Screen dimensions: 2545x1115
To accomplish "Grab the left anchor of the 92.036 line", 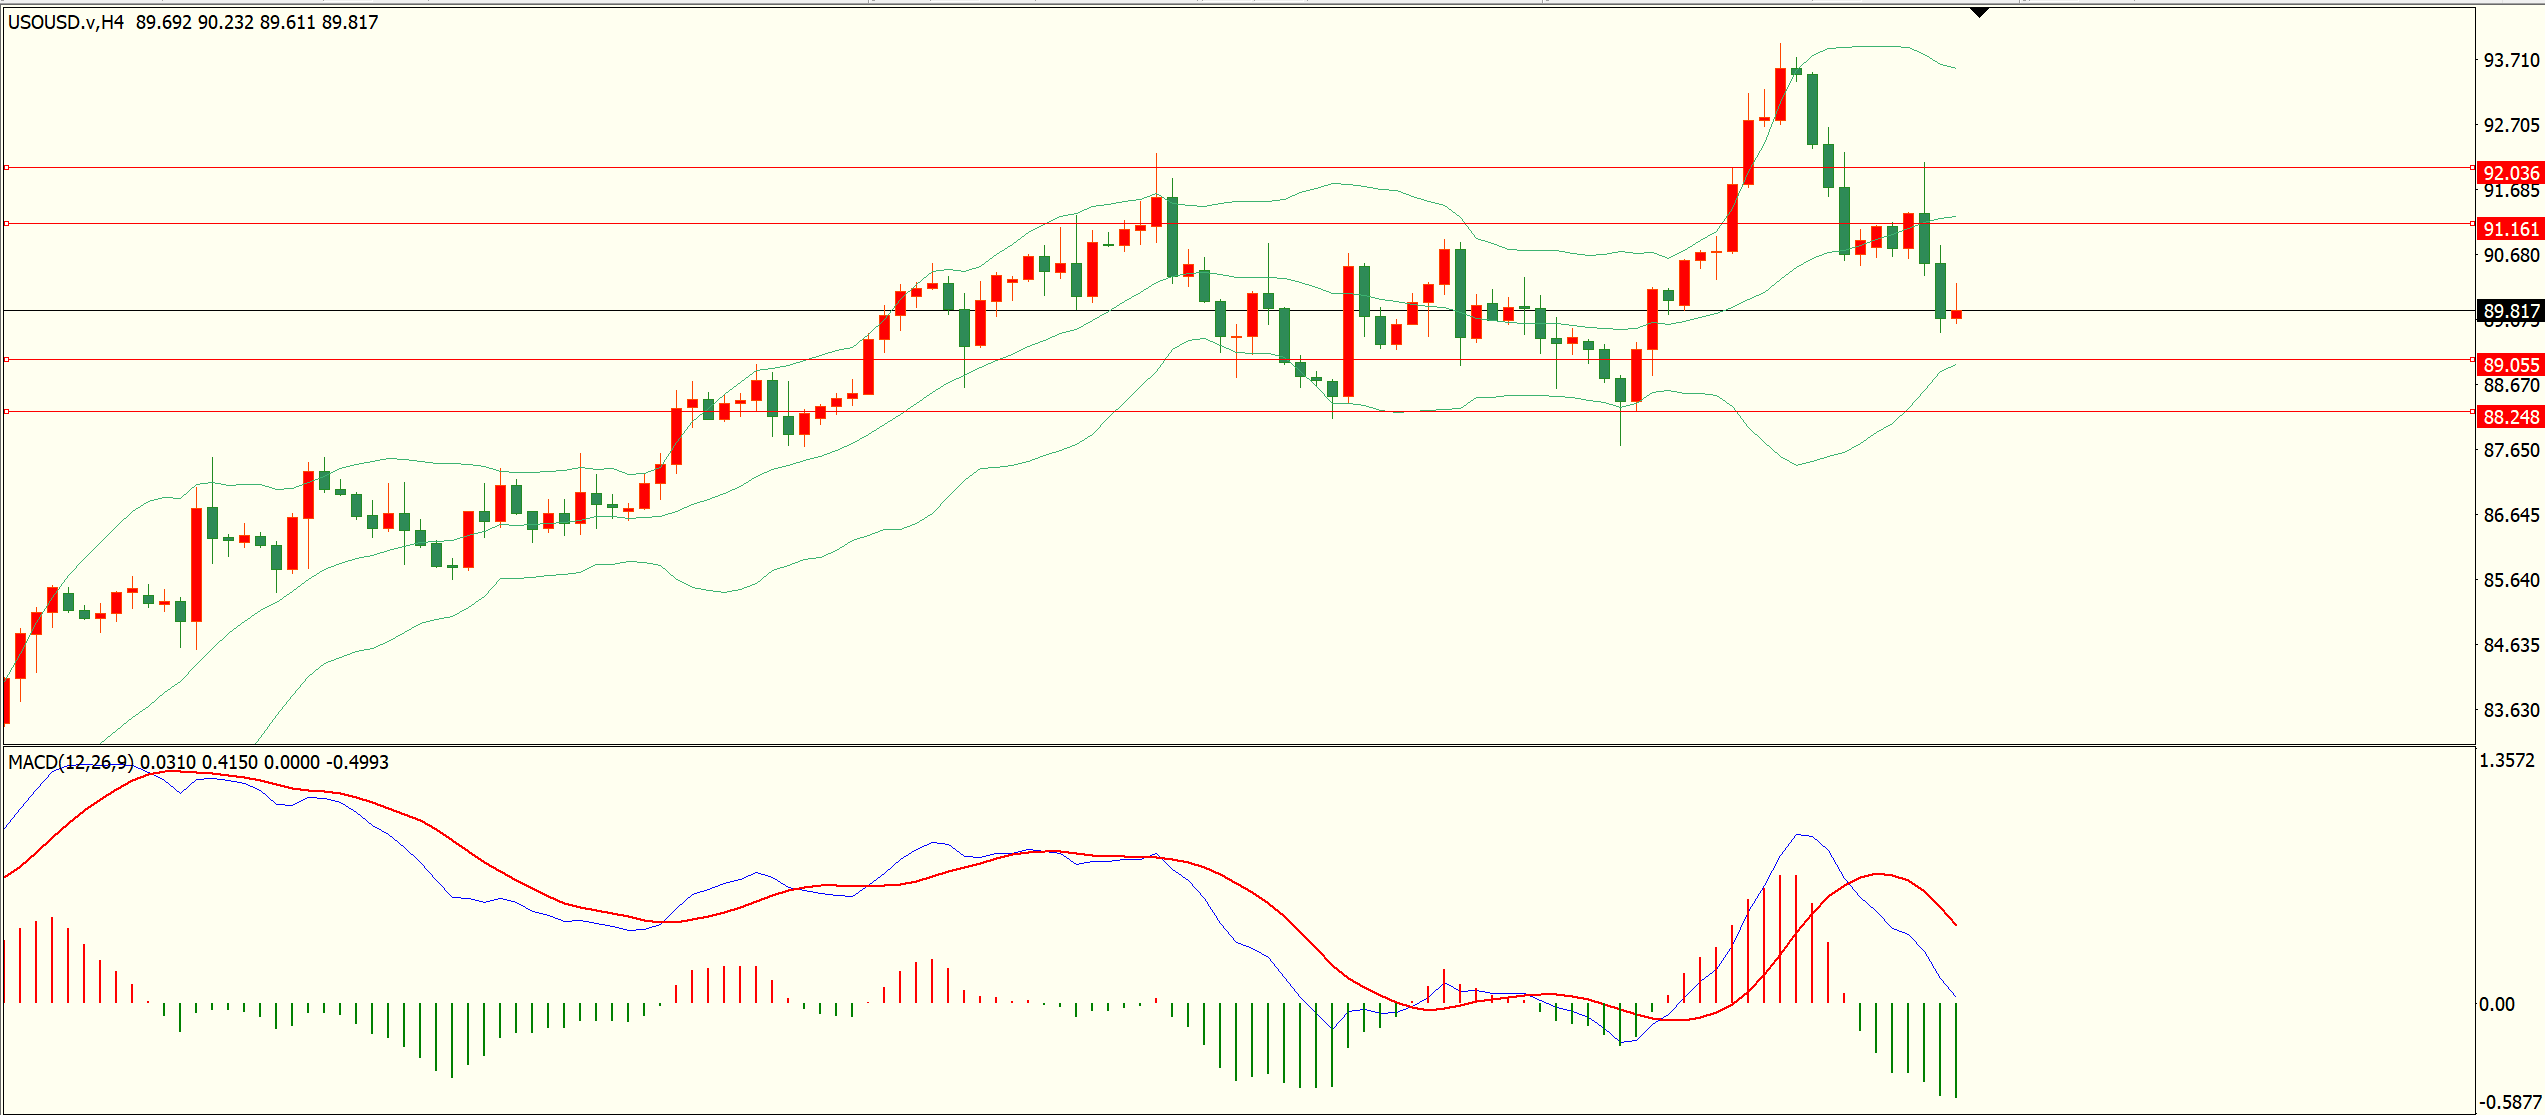I will pyautogui.click(x=6, y=167).
